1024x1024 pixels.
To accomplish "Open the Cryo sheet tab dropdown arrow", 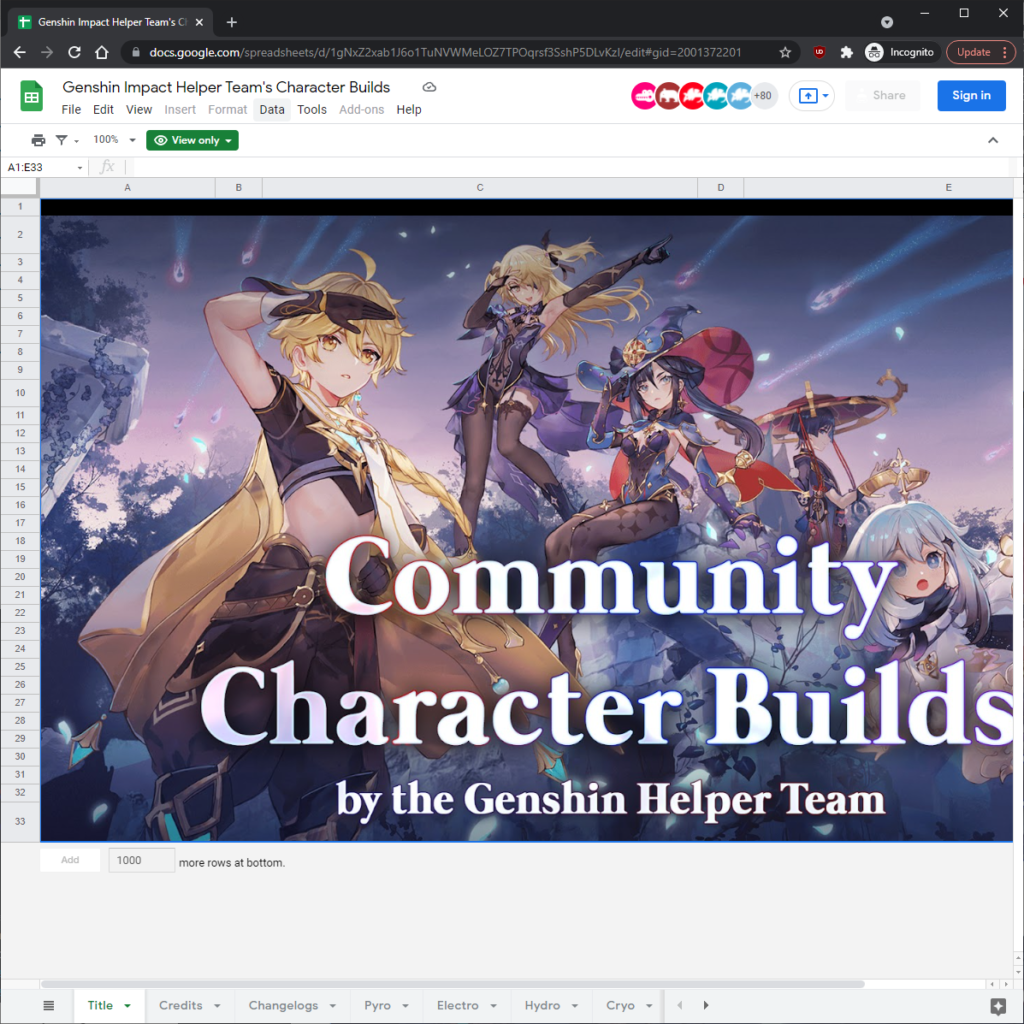I will coord(647,1005).
